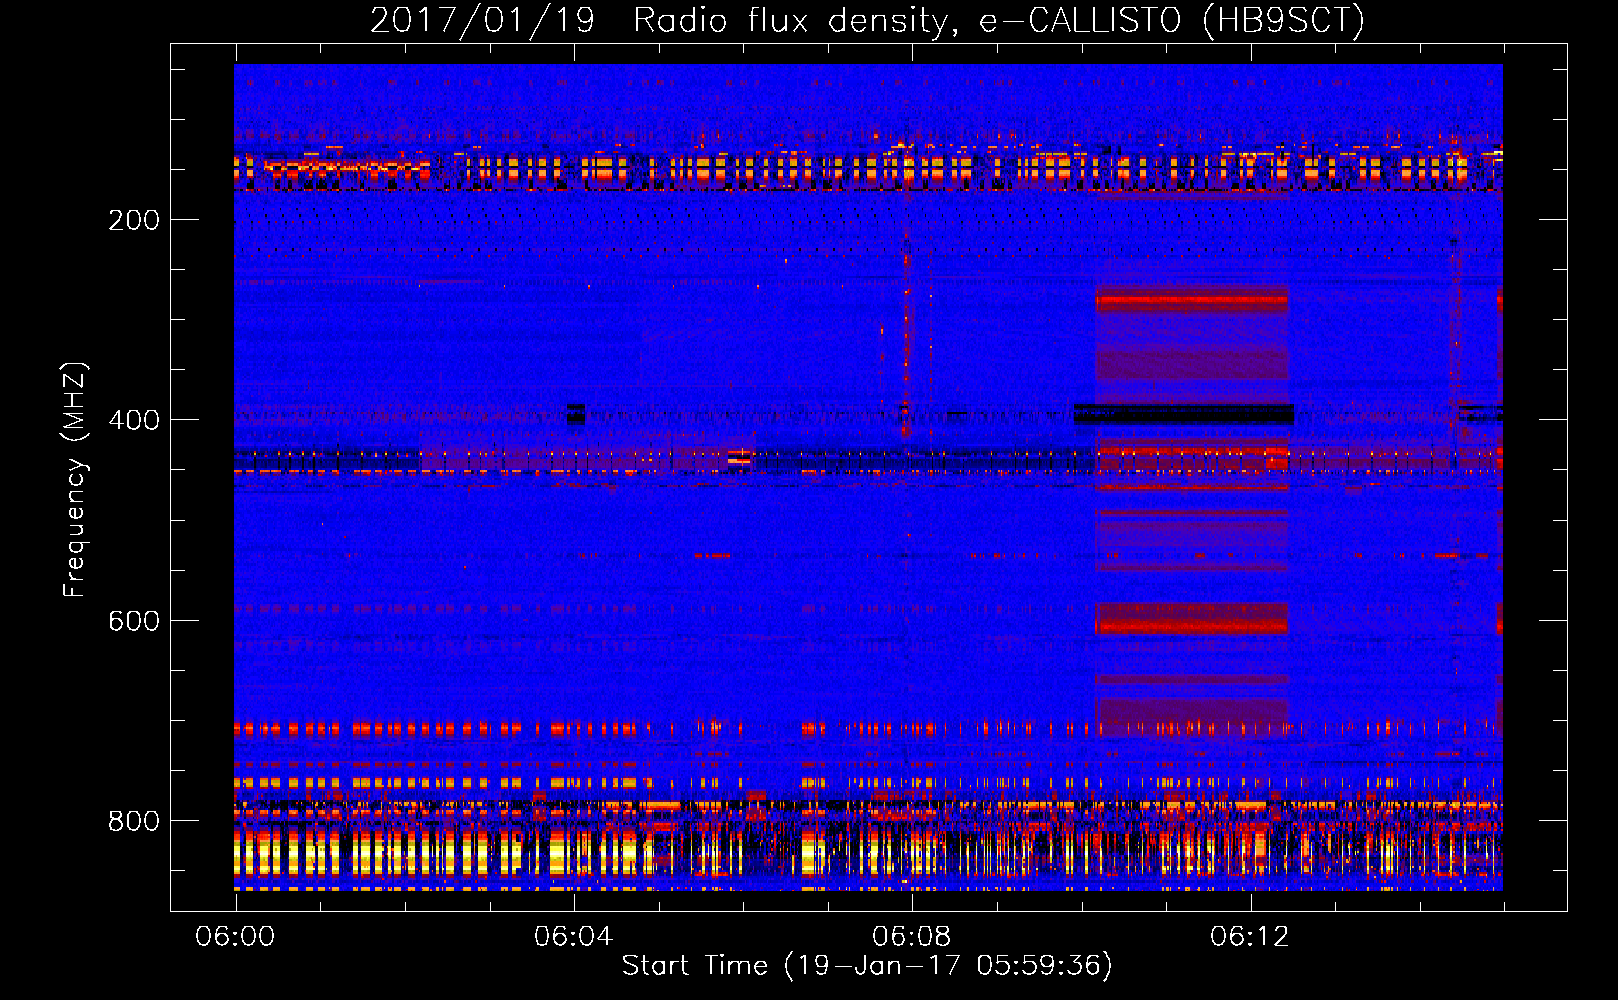Screen dimensions: 1618x1000
Task: Click the red emission band near 280 MHz
Action: 1191,299
